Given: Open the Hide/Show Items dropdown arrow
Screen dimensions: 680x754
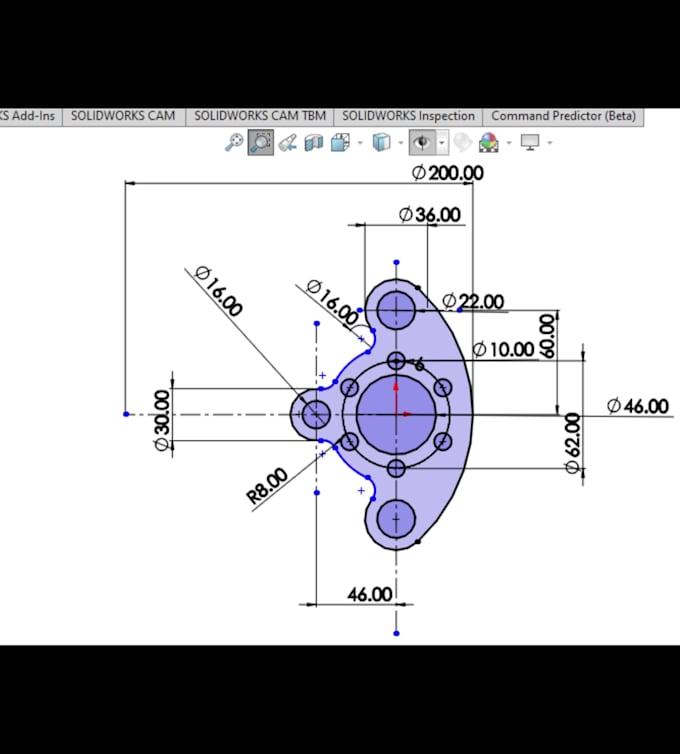Looking at the screenshot, I should (x=442, y=143).
